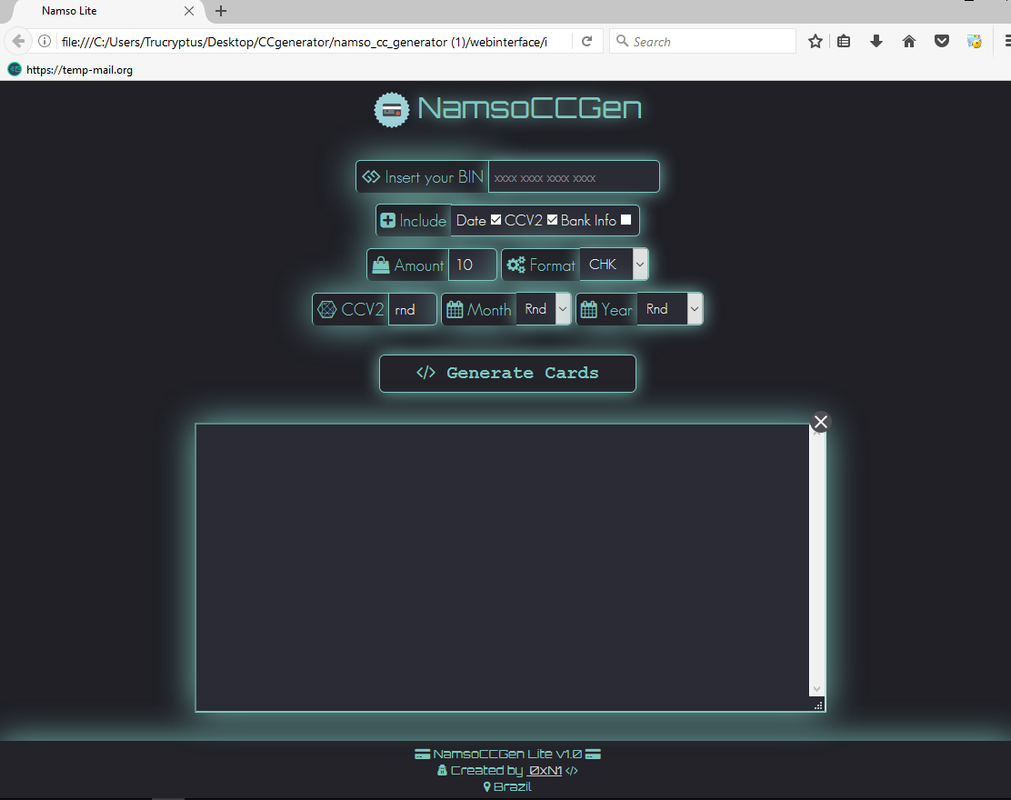Close the output box with X
This screenshot has width=1011, height=800.
tap(820, 422)
